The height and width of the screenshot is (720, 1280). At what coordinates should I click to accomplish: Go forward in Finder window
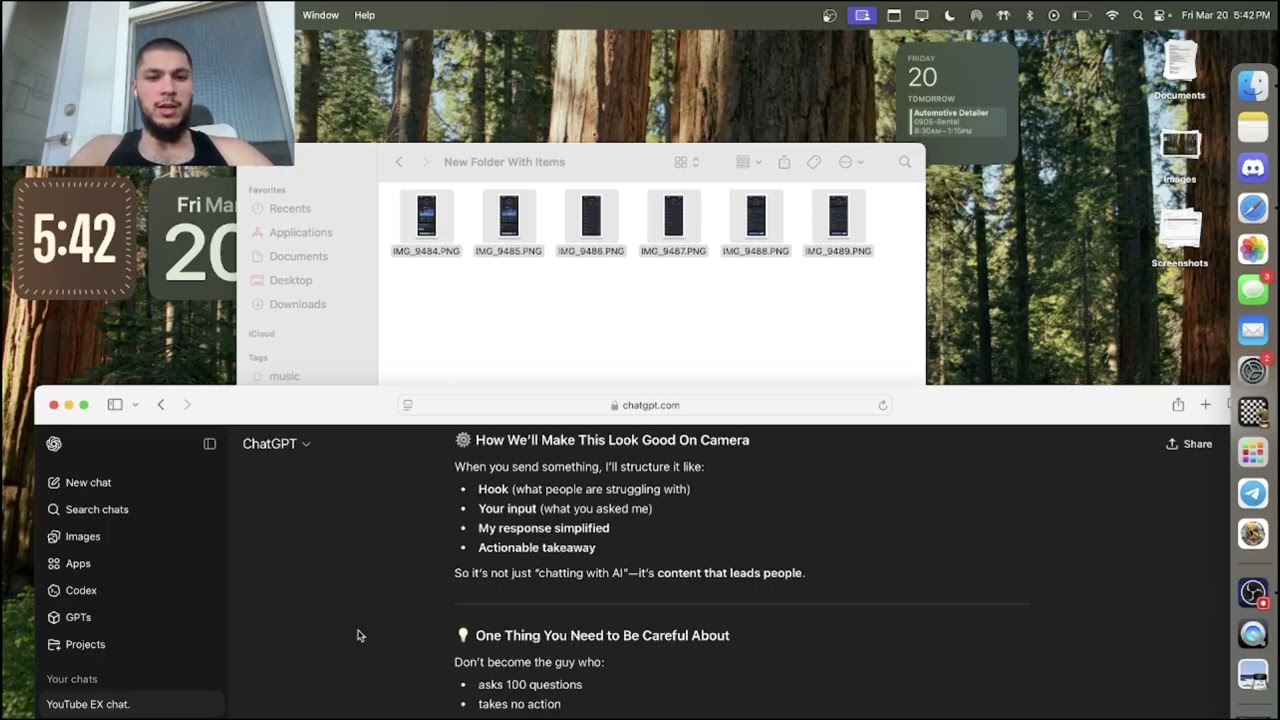[x=424, y=162]
